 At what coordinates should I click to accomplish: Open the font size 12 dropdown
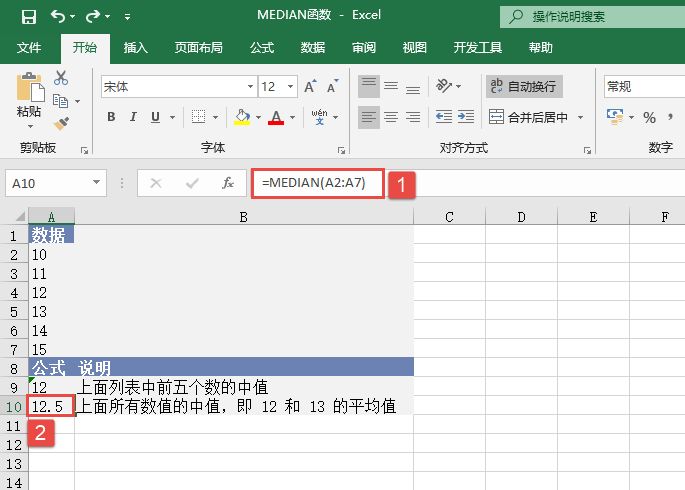(x=291, y=87)
